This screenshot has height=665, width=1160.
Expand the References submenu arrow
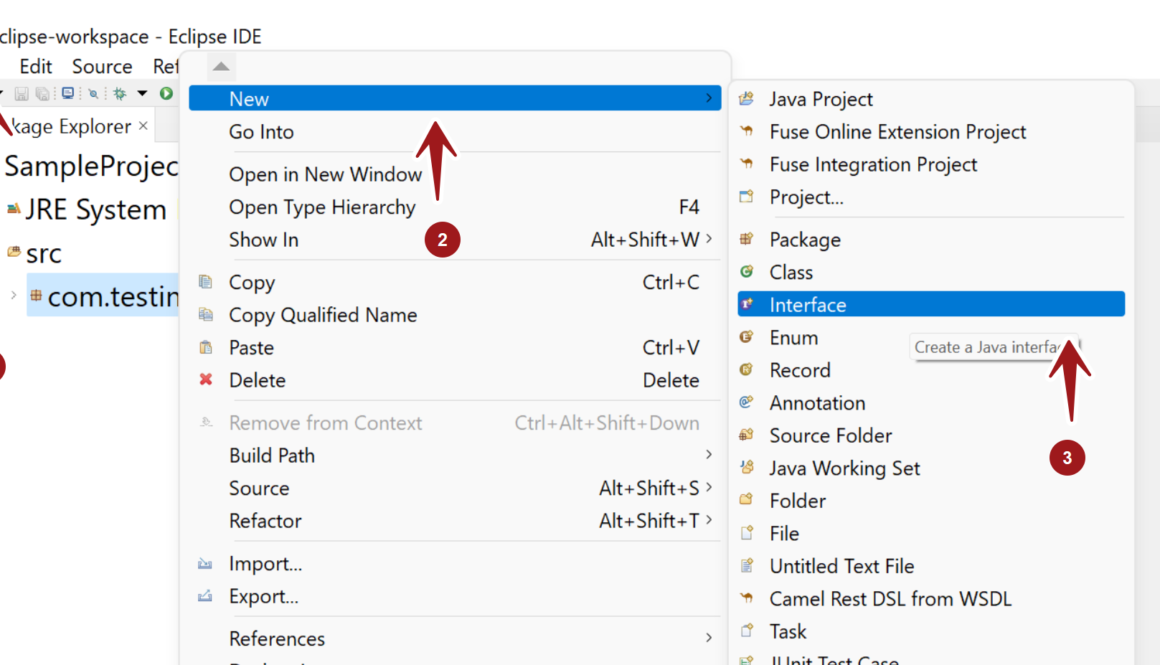(x=708, y=638)
